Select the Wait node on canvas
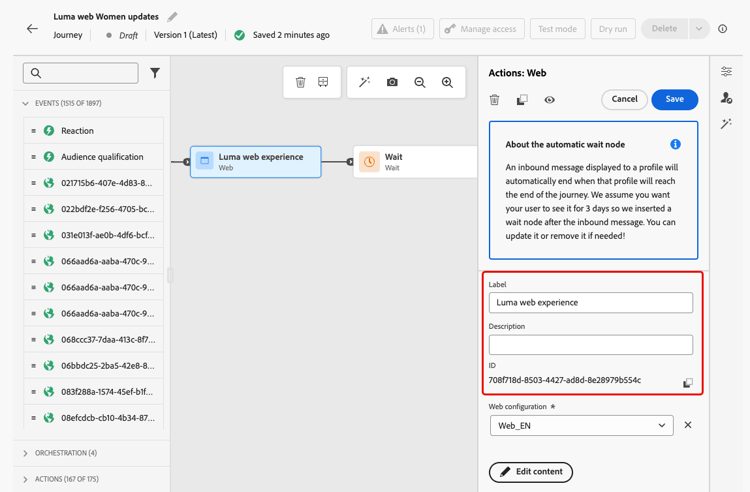Screen dimensions: 750x492 tap(415, 162)
